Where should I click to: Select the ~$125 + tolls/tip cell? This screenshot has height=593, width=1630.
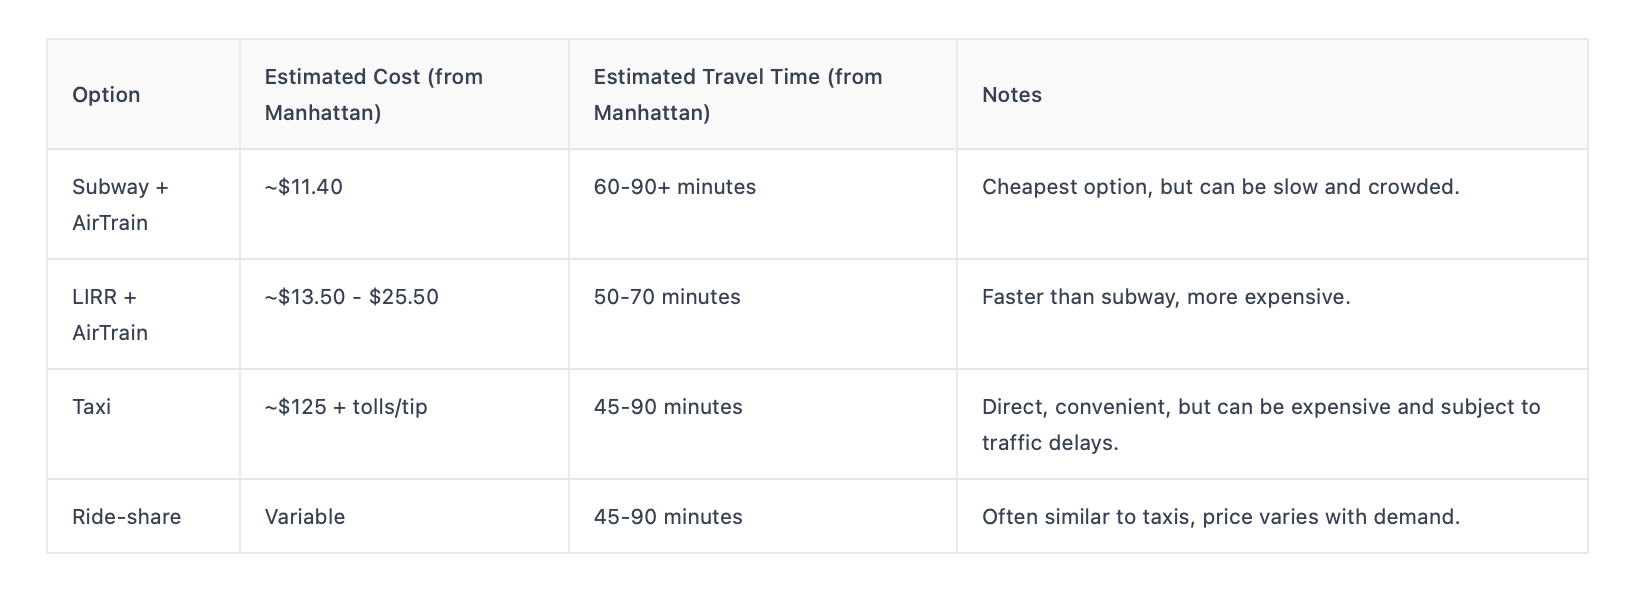pos(404,425)
